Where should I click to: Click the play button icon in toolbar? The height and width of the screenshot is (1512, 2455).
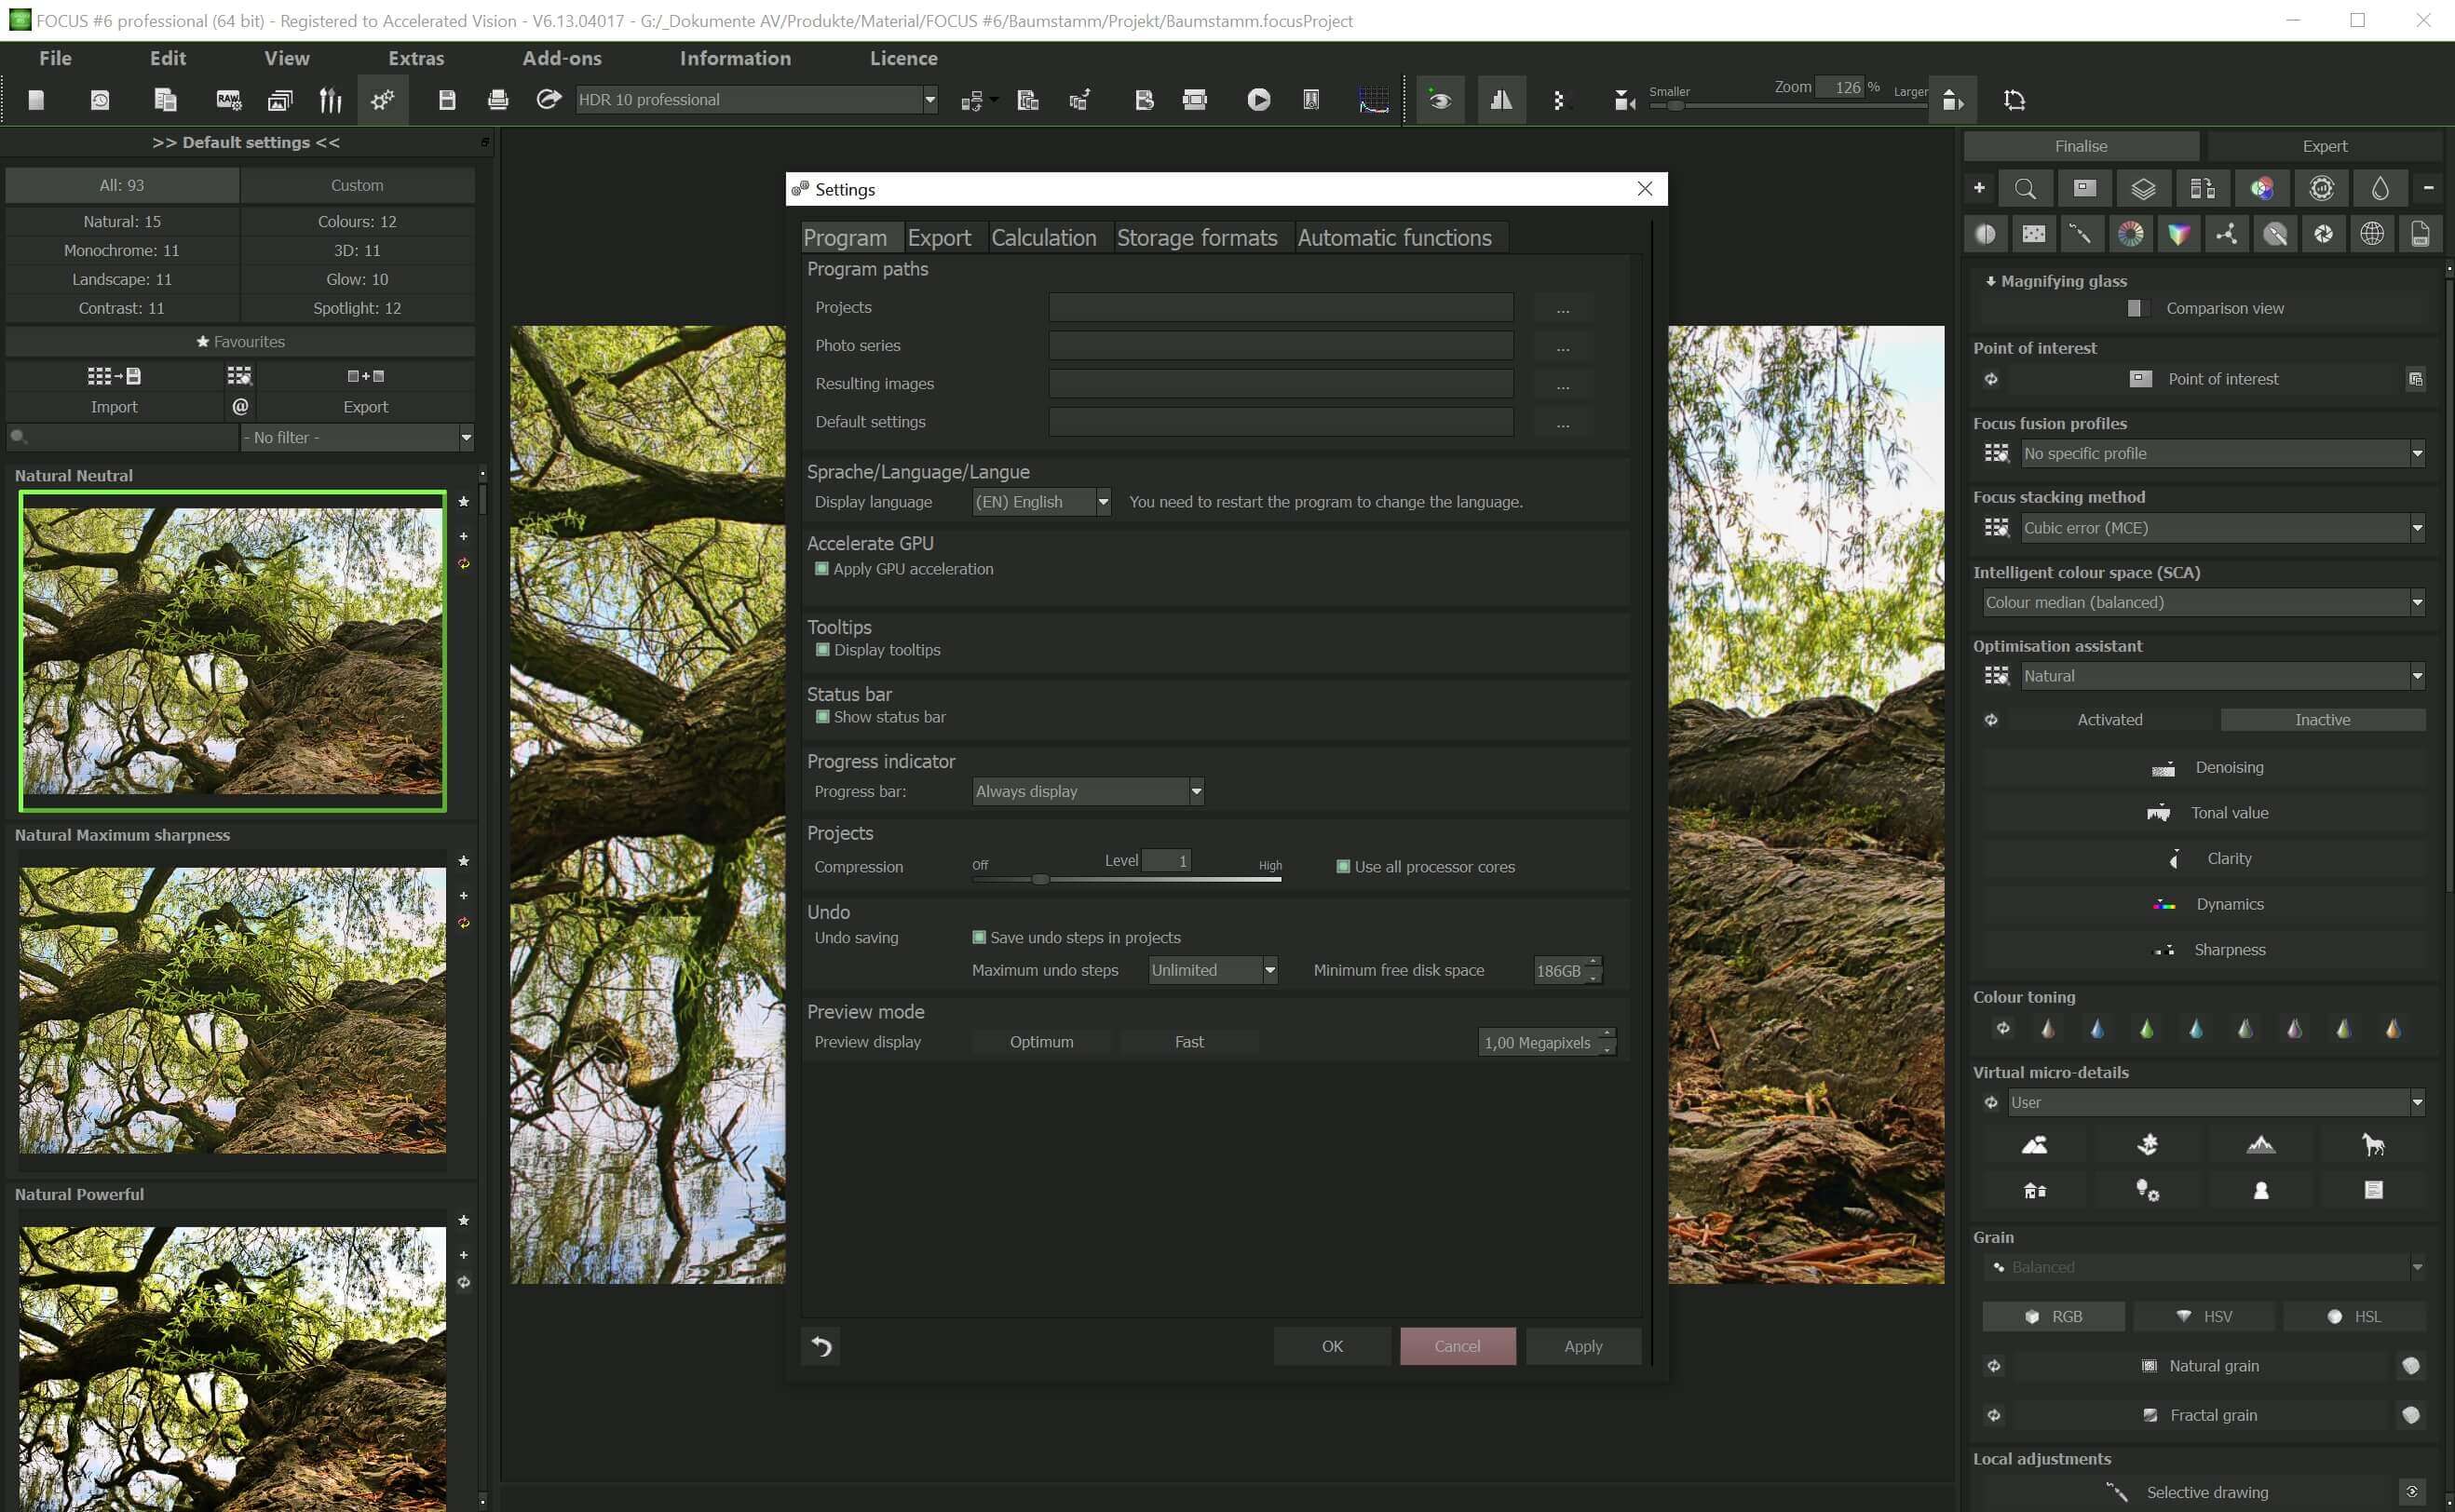pos(1258,100)
